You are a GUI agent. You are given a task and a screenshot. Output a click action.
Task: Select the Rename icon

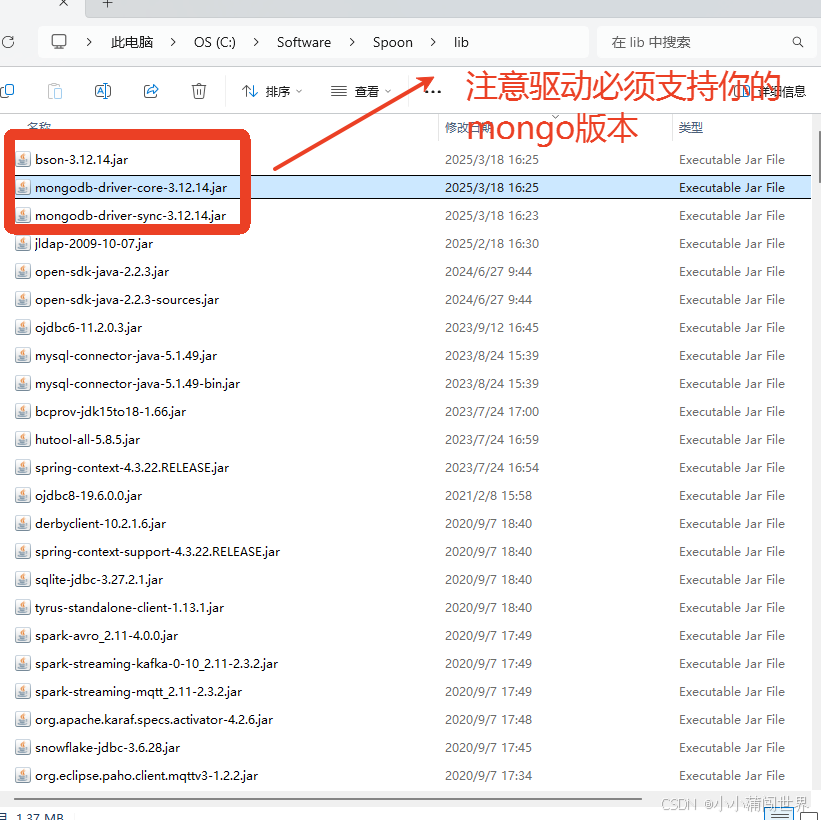click(x=102, y=90)
